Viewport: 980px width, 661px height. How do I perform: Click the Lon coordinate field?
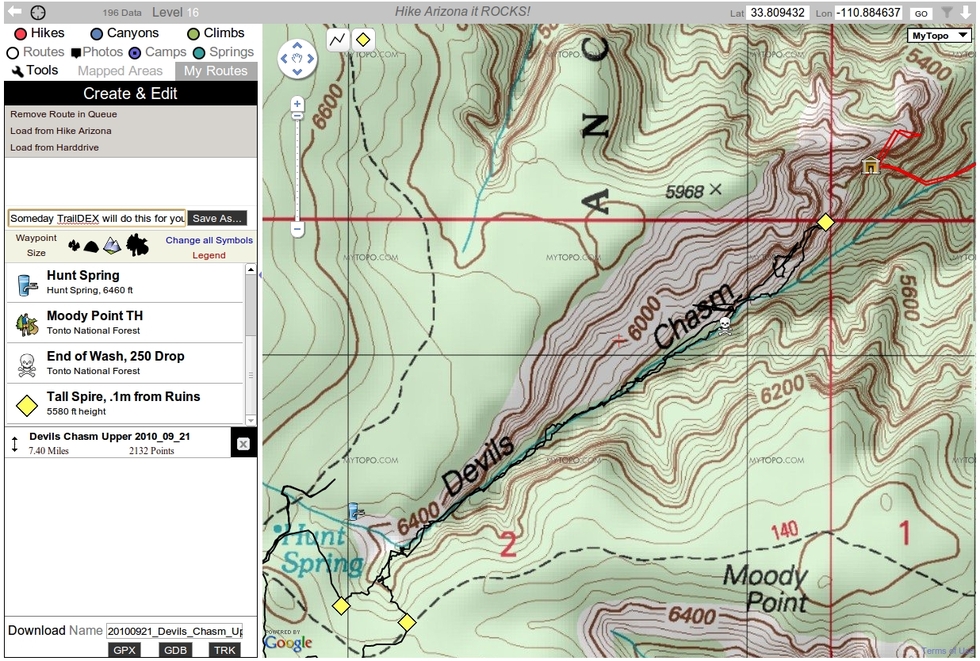[868, 12]
